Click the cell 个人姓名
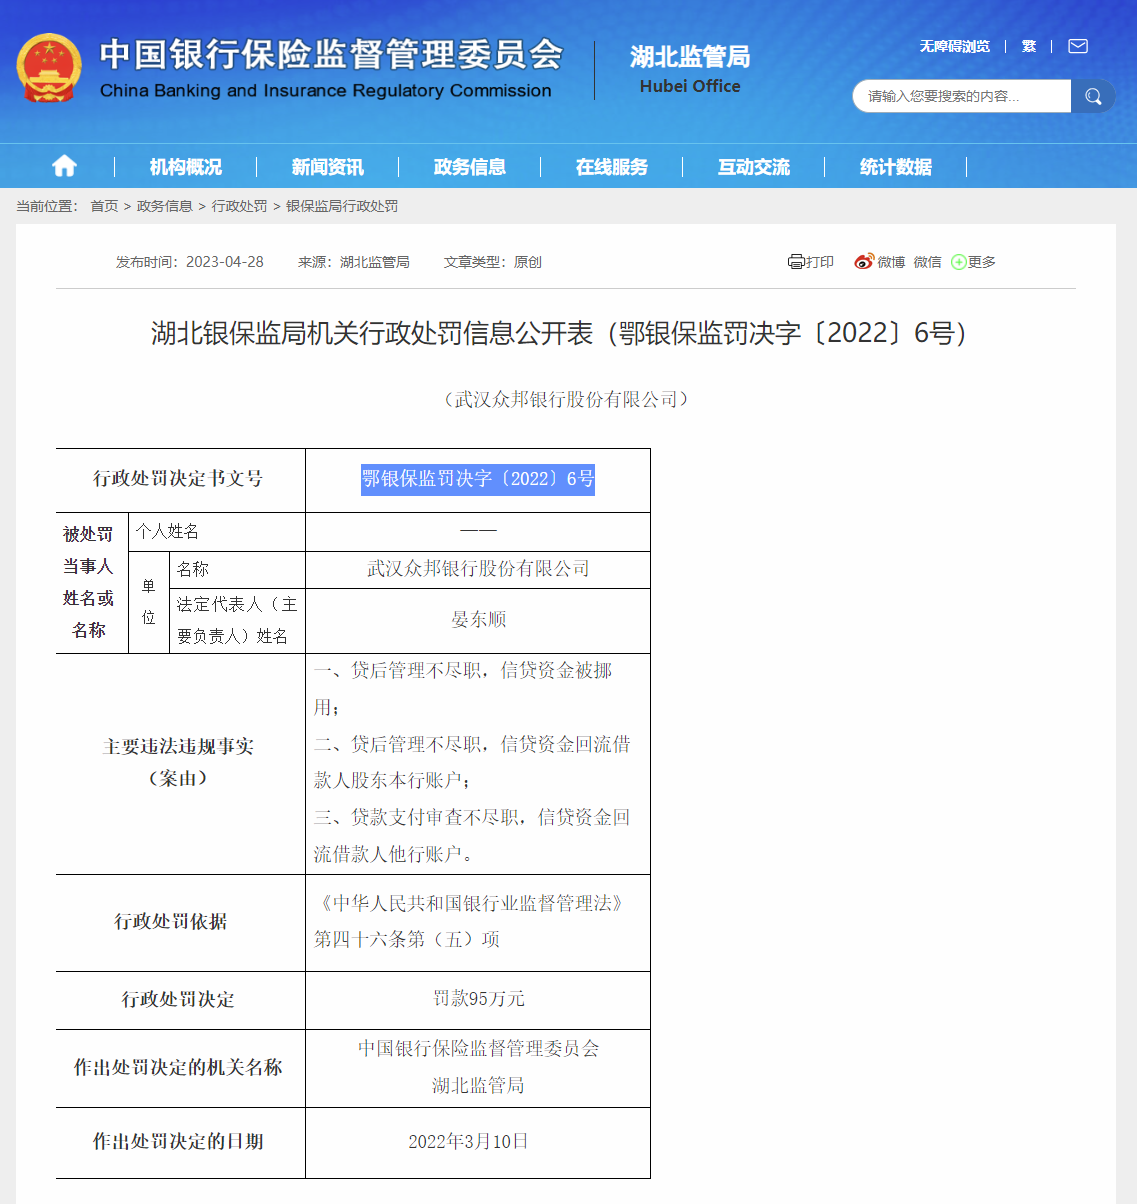Image resolution: width=1137 pixels, height=1204 pixels. (x=217, y=531)
